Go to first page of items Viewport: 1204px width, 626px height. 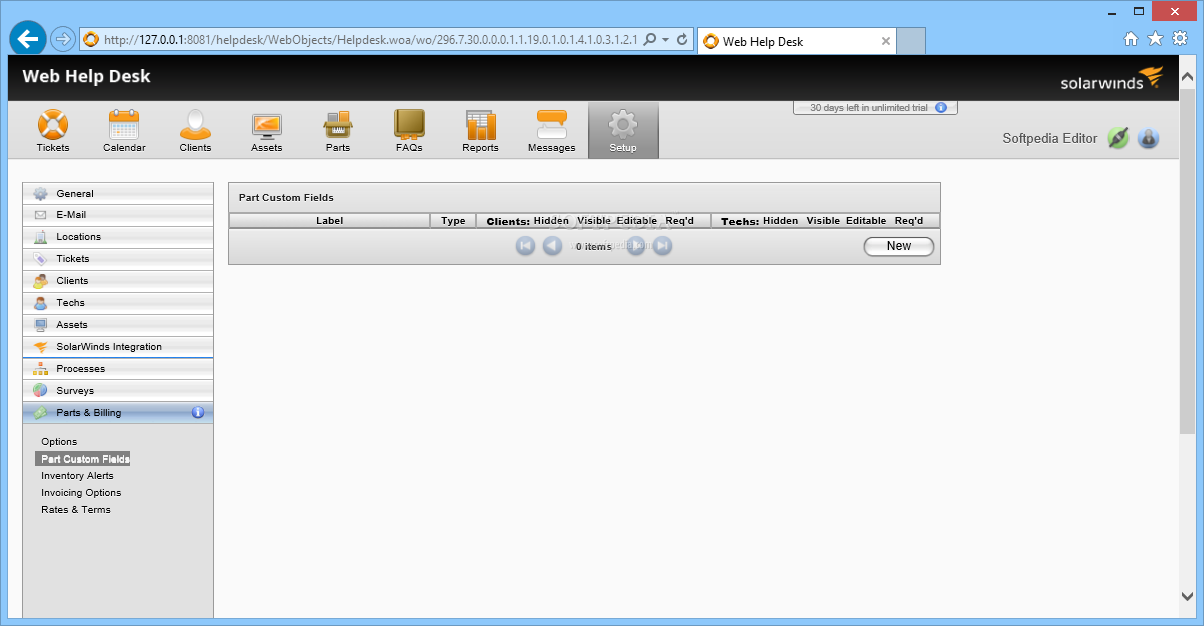point(526,246)
